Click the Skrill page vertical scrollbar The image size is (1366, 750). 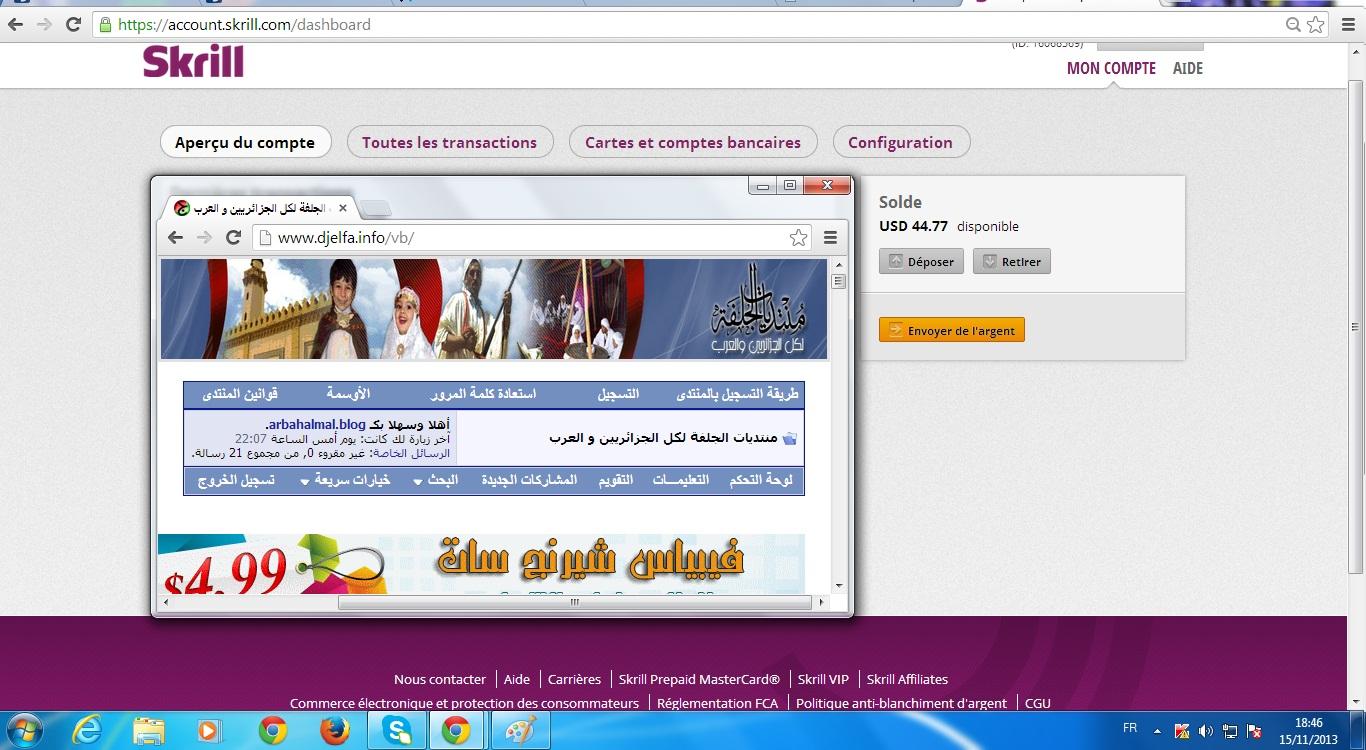[x=1355, y=326]
